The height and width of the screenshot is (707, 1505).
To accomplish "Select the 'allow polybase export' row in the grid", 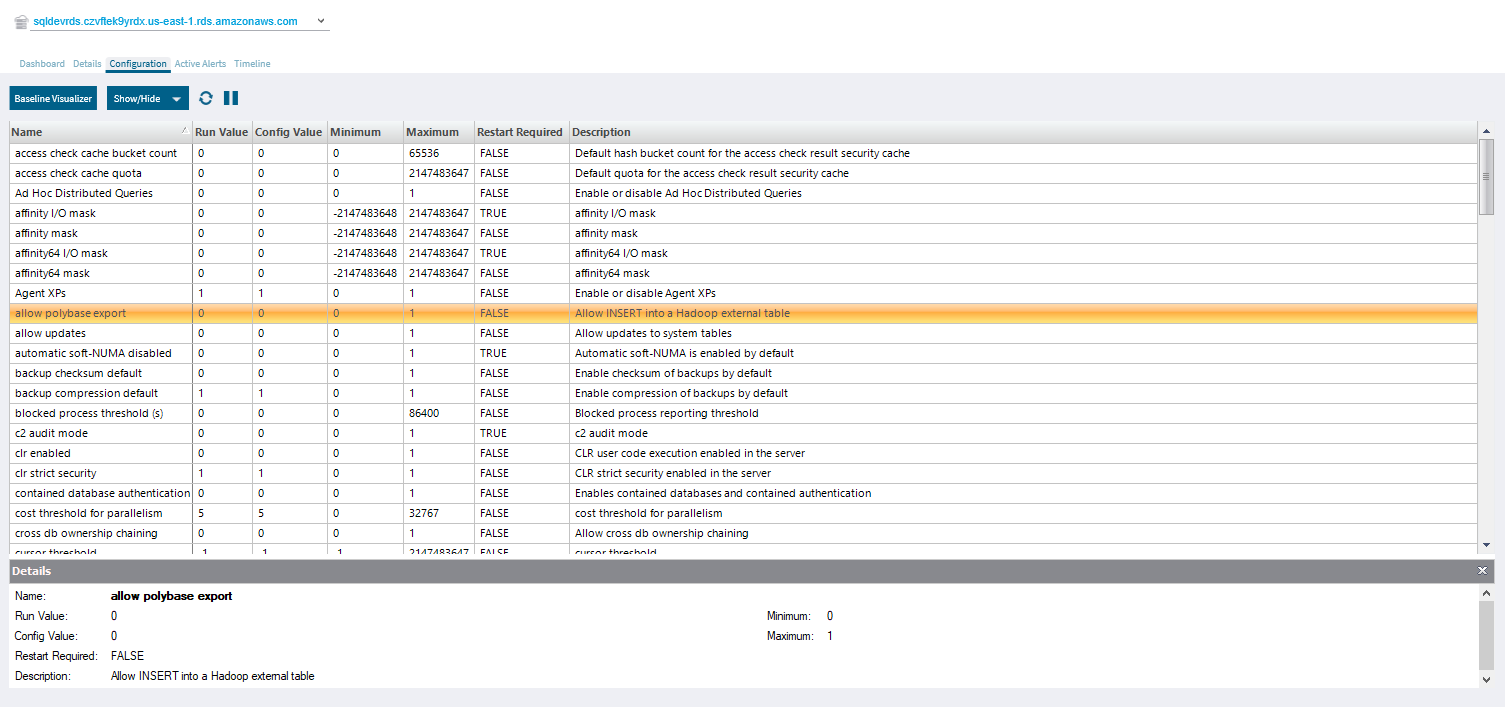I will tap(743, 313).
